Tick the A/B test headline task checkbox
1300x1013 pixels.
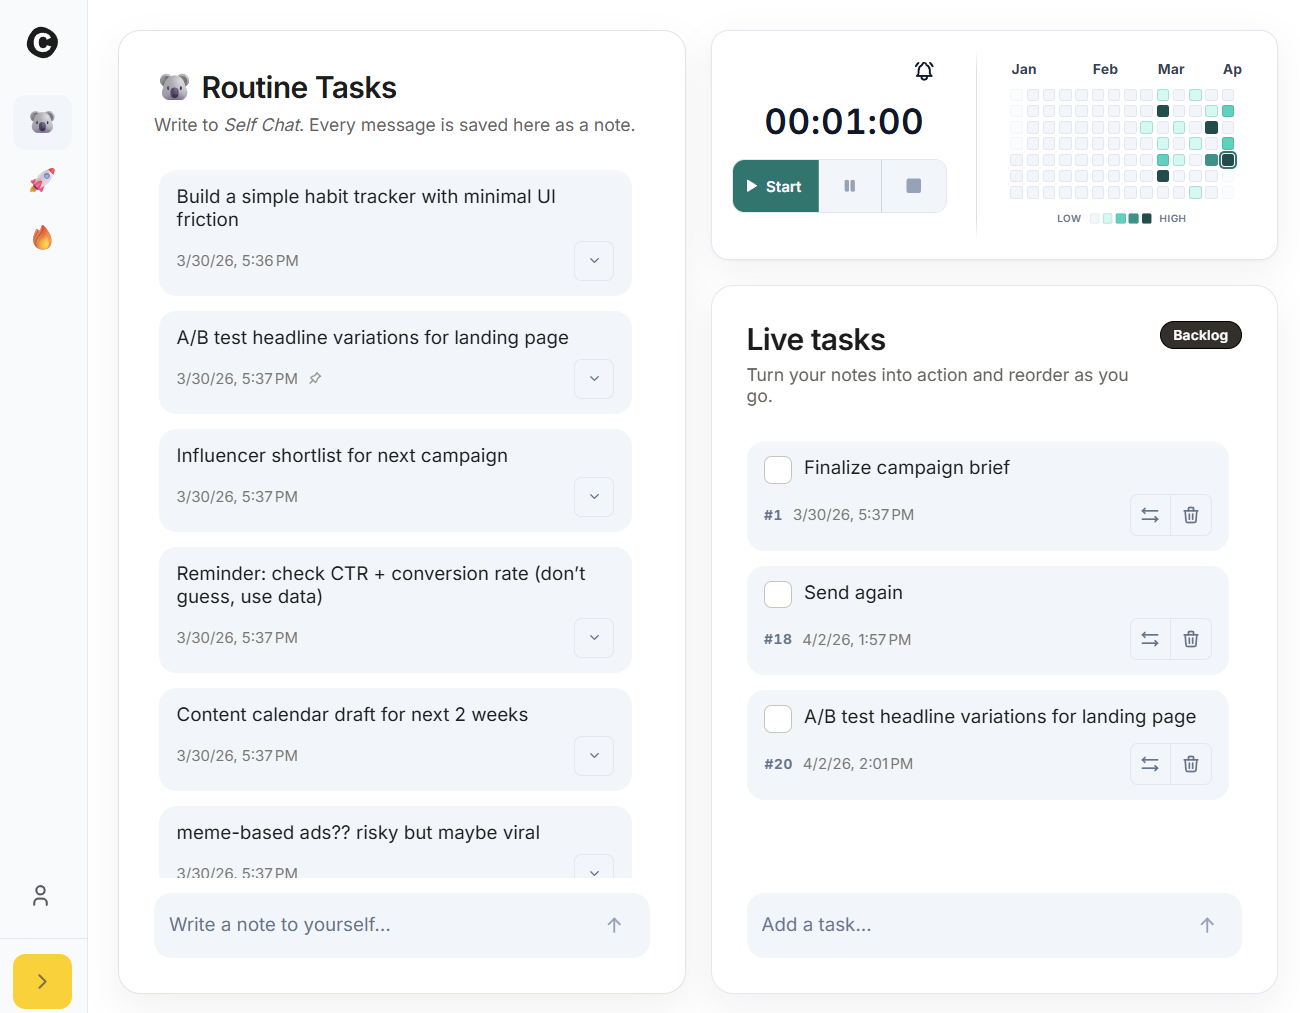tap(777, 718)
